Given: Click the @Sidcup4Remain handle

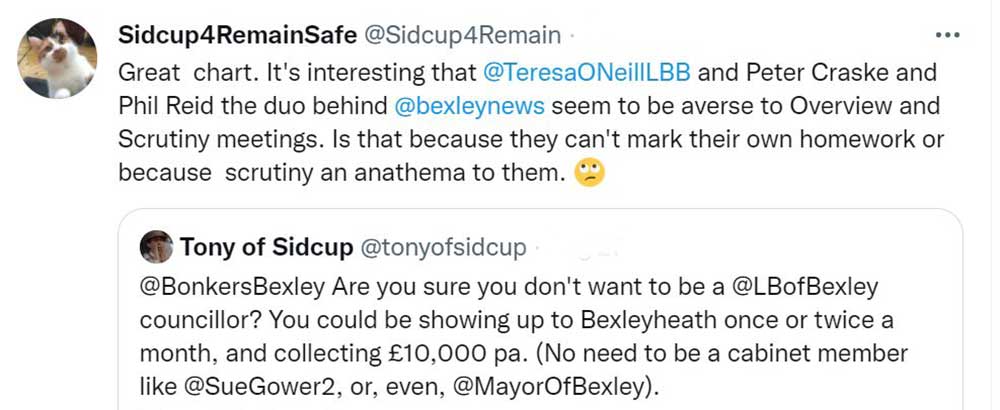Looking at the screenshot, I should [463, 36].
